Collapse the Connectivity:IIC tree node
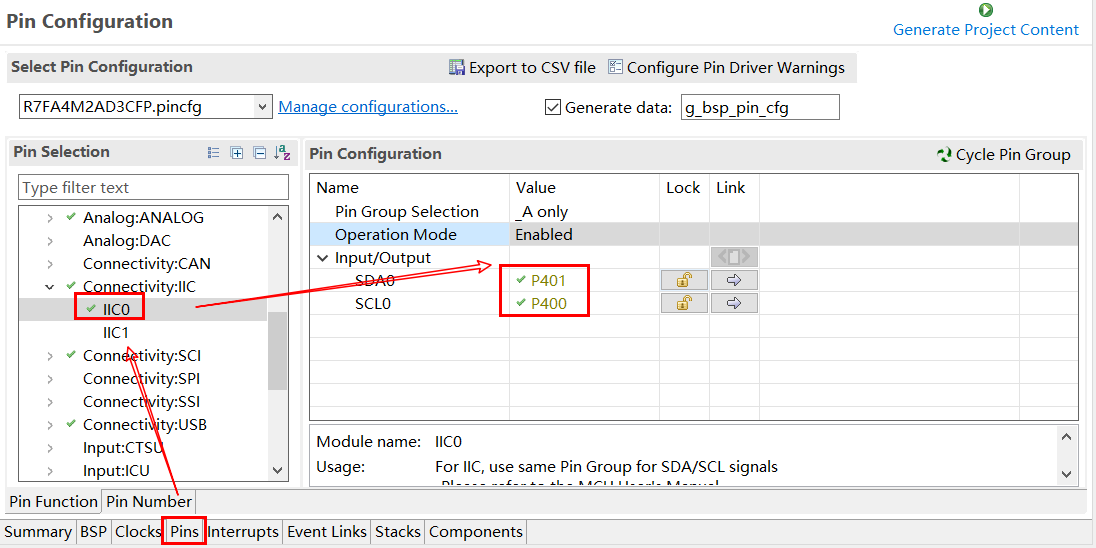 coord(50,286)
